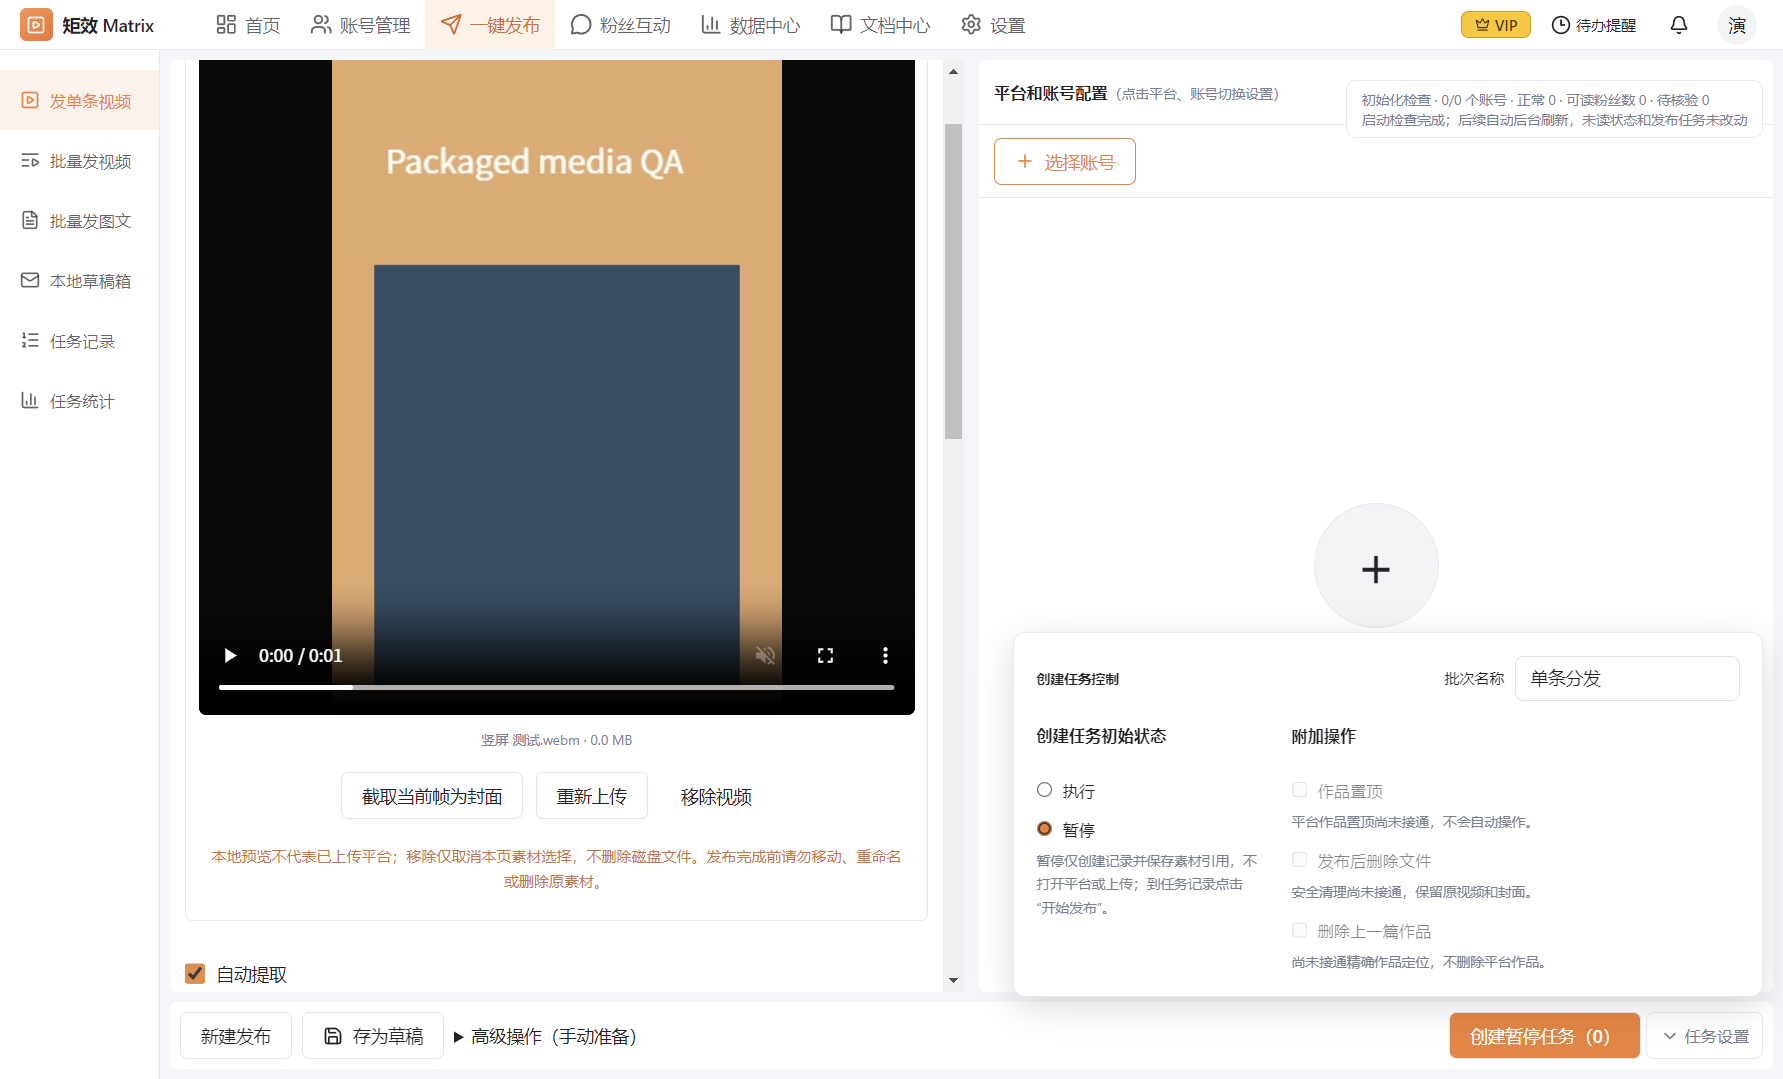Click 重新上传 re-upload button
The width and height of the screenshot is (1783, 1079).
pyautogui.click(x=592, y=796)
